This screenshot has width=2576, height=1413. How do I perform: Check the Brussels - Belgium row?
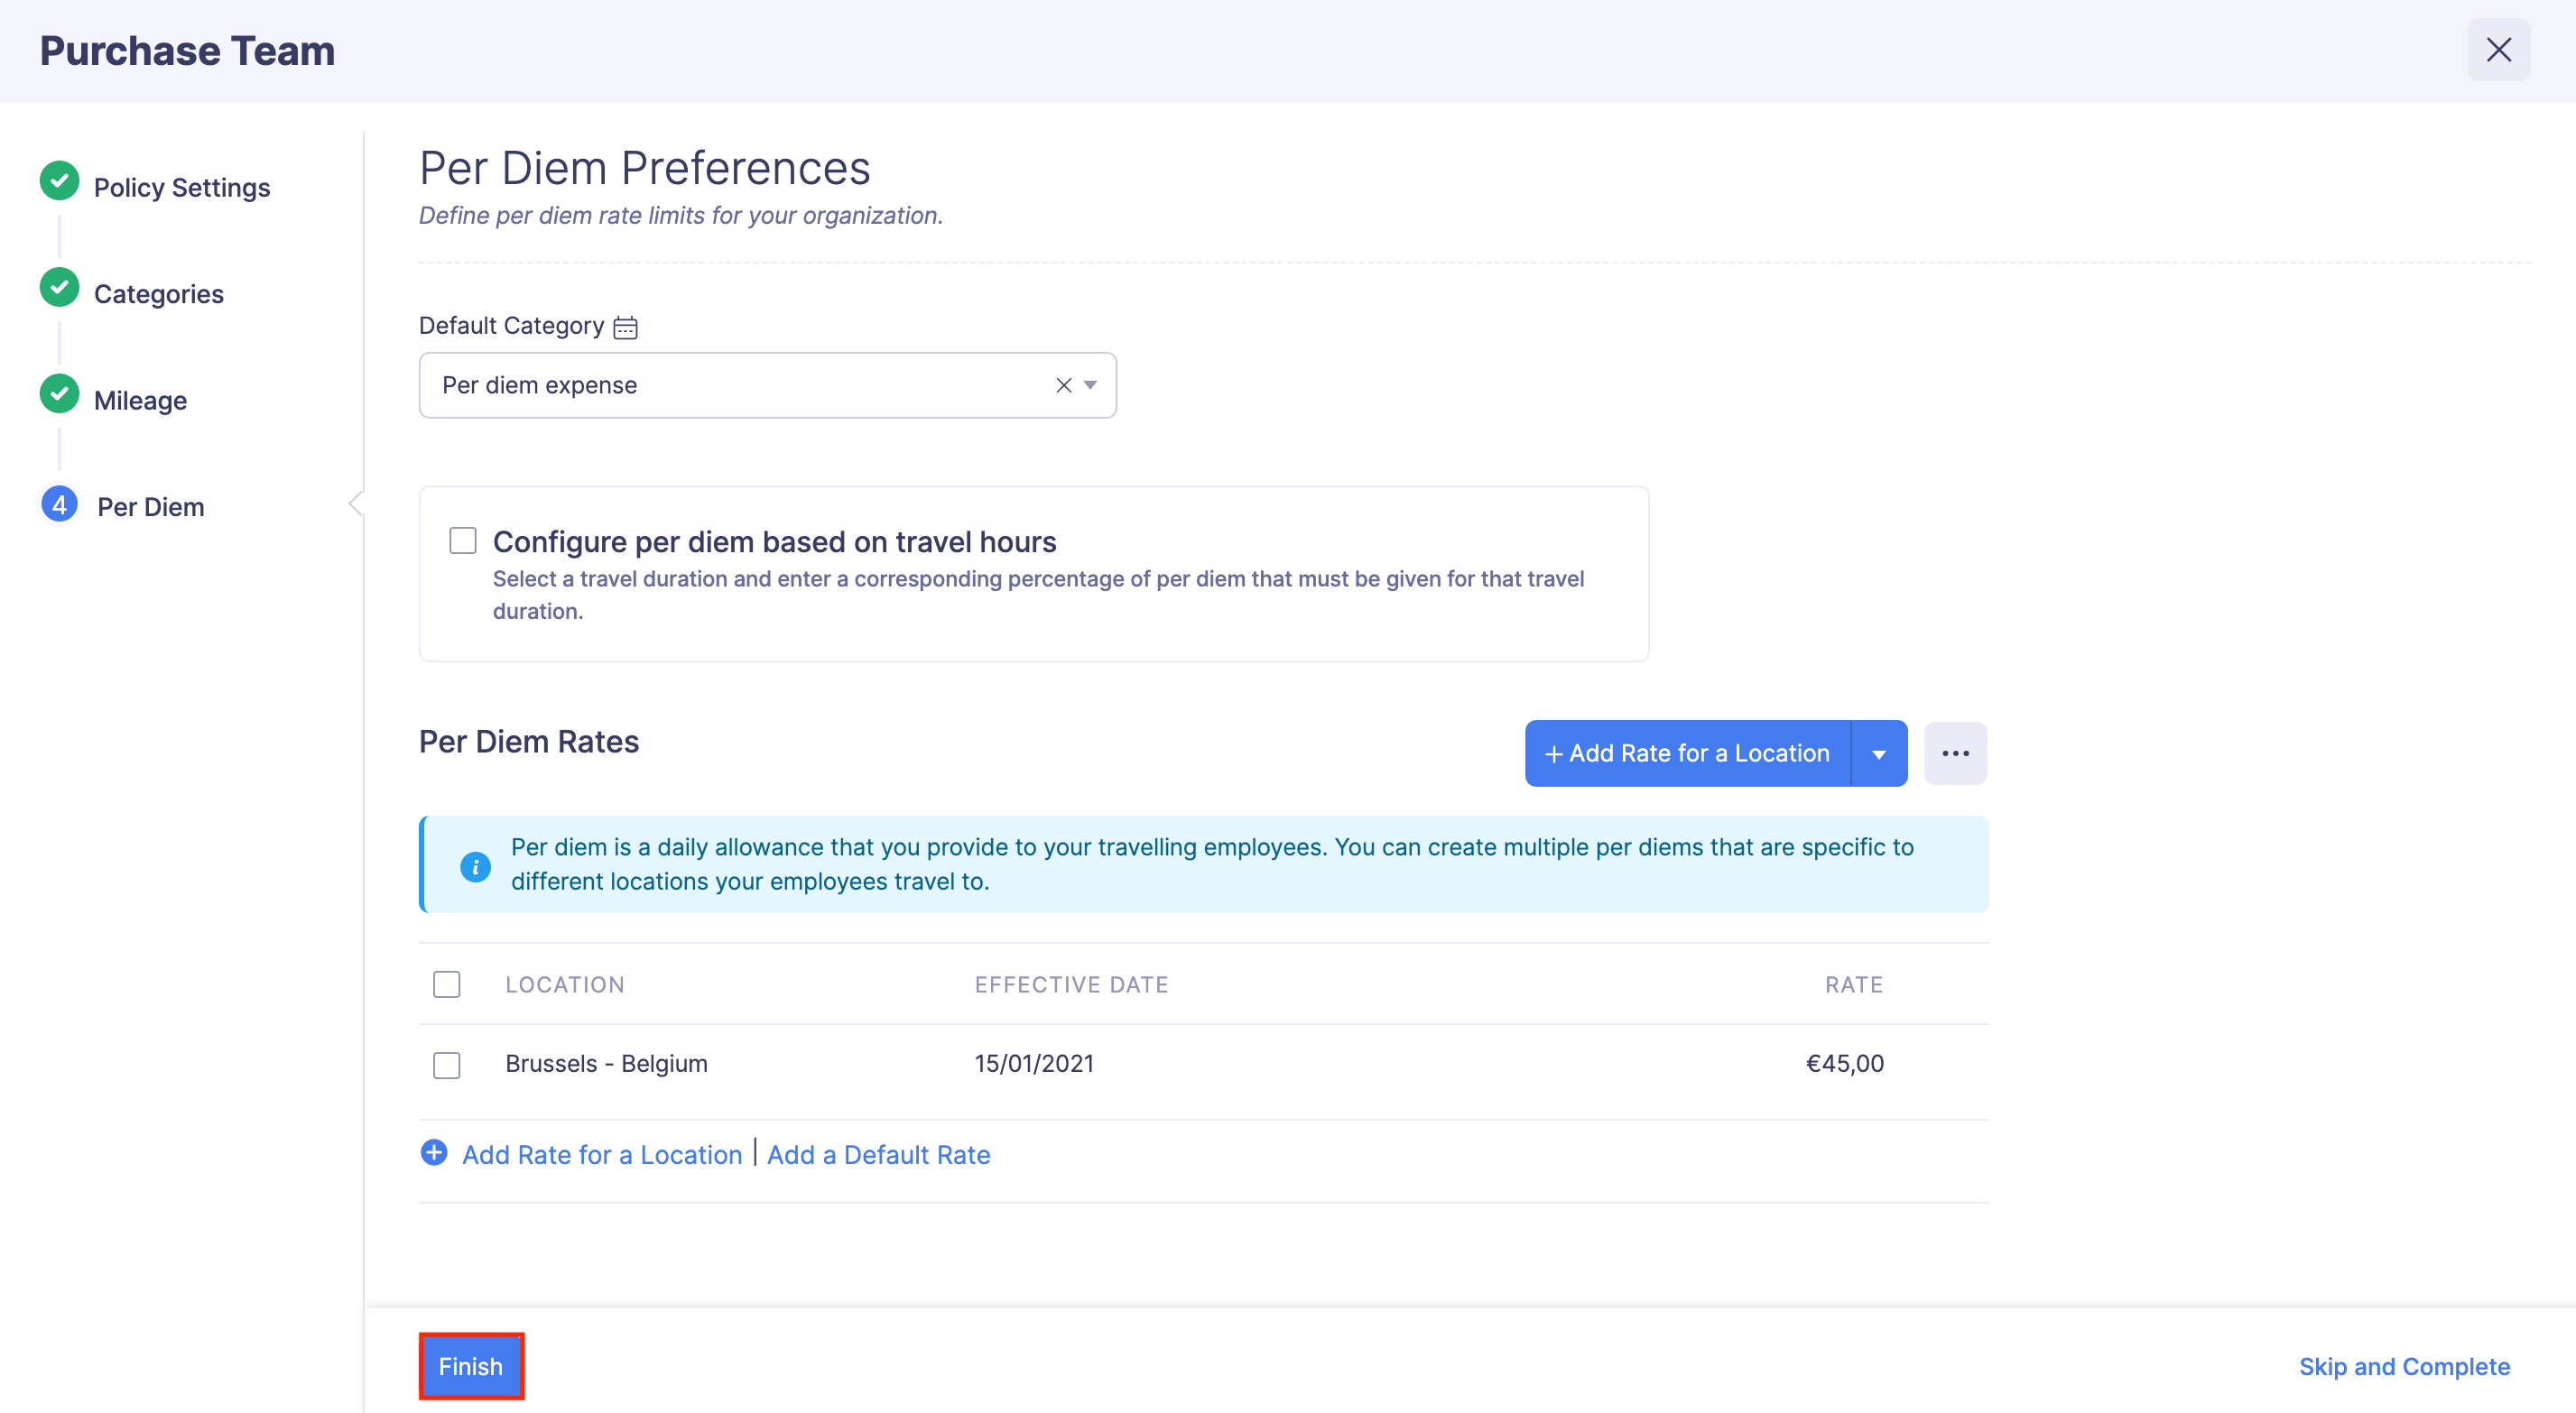click(x=446, y=1064)
